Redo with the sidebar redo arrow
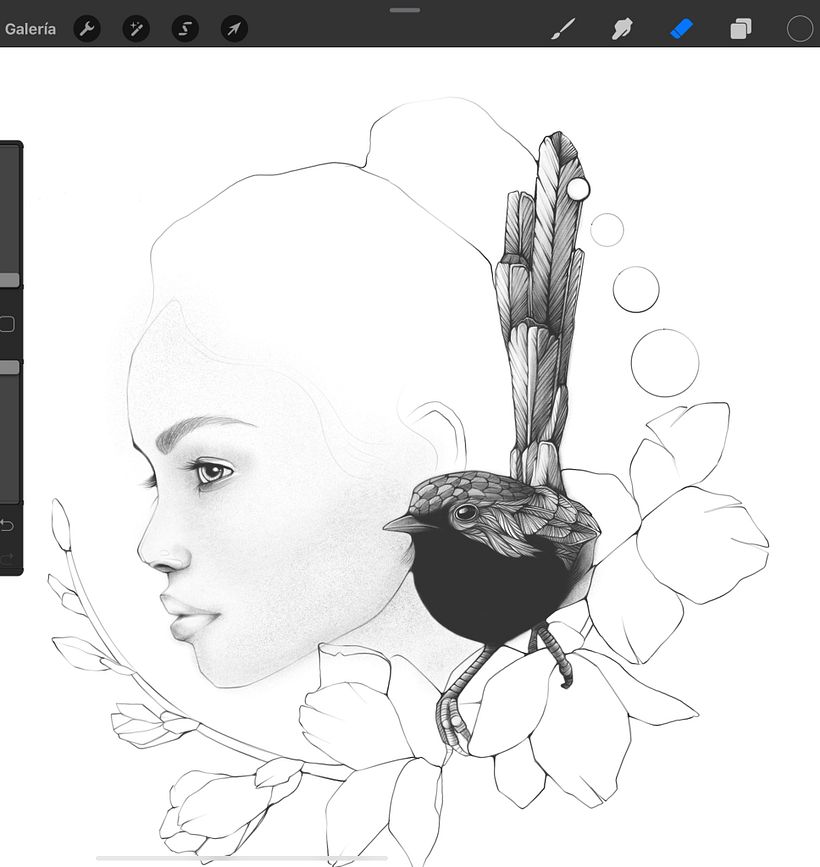The width and height of the screenshot is (820, 867). point(7,559)
